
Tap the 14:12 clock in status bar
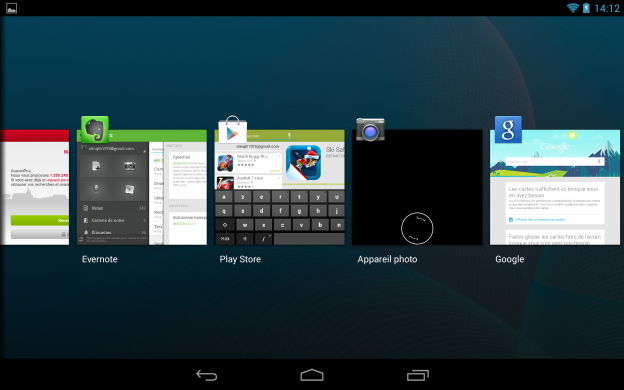607,8
